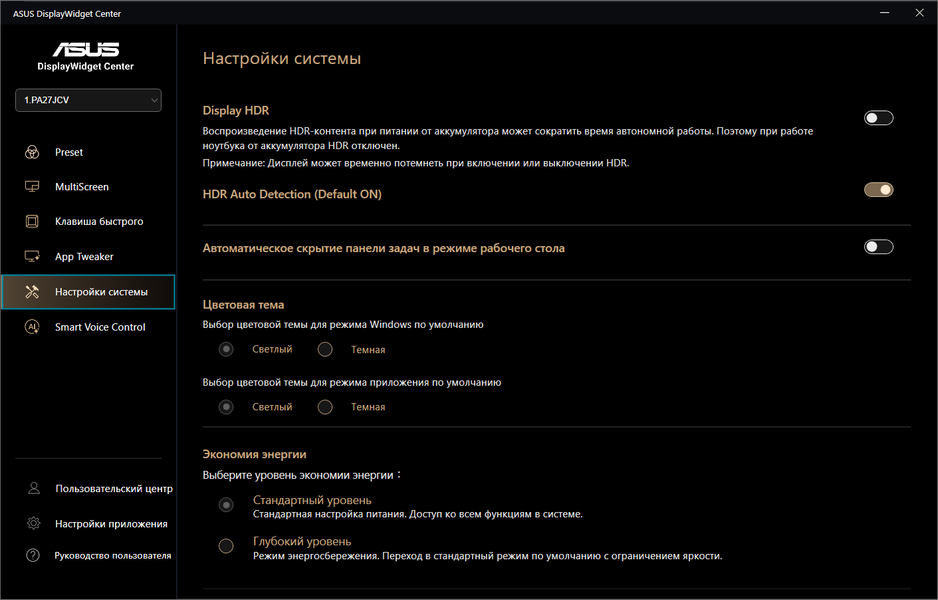The image size is (938, 600).
Task: Click the Preset sidebar icon
Action: tap(33, 152)
